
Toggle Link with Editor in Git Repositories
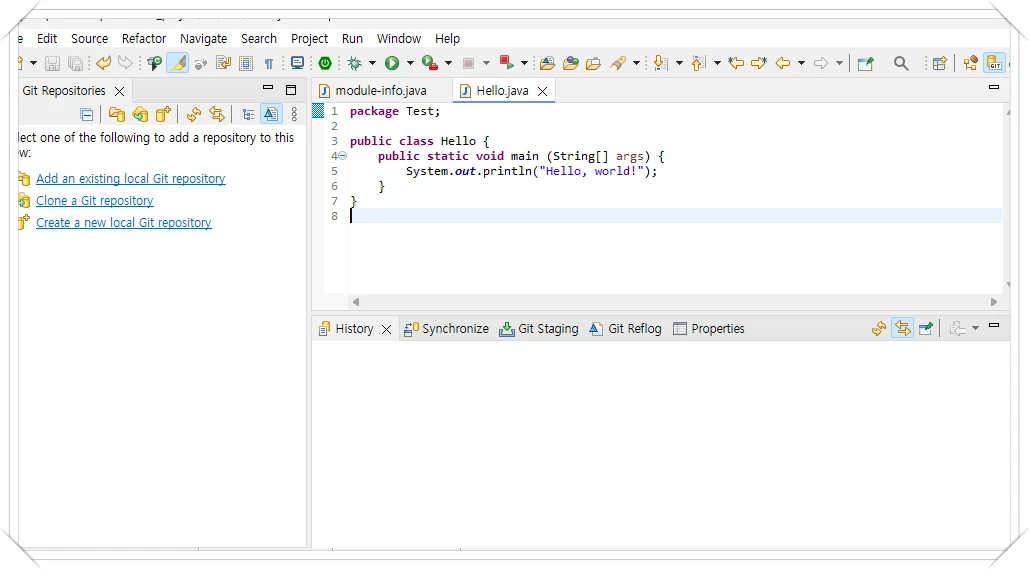(217, 115)
